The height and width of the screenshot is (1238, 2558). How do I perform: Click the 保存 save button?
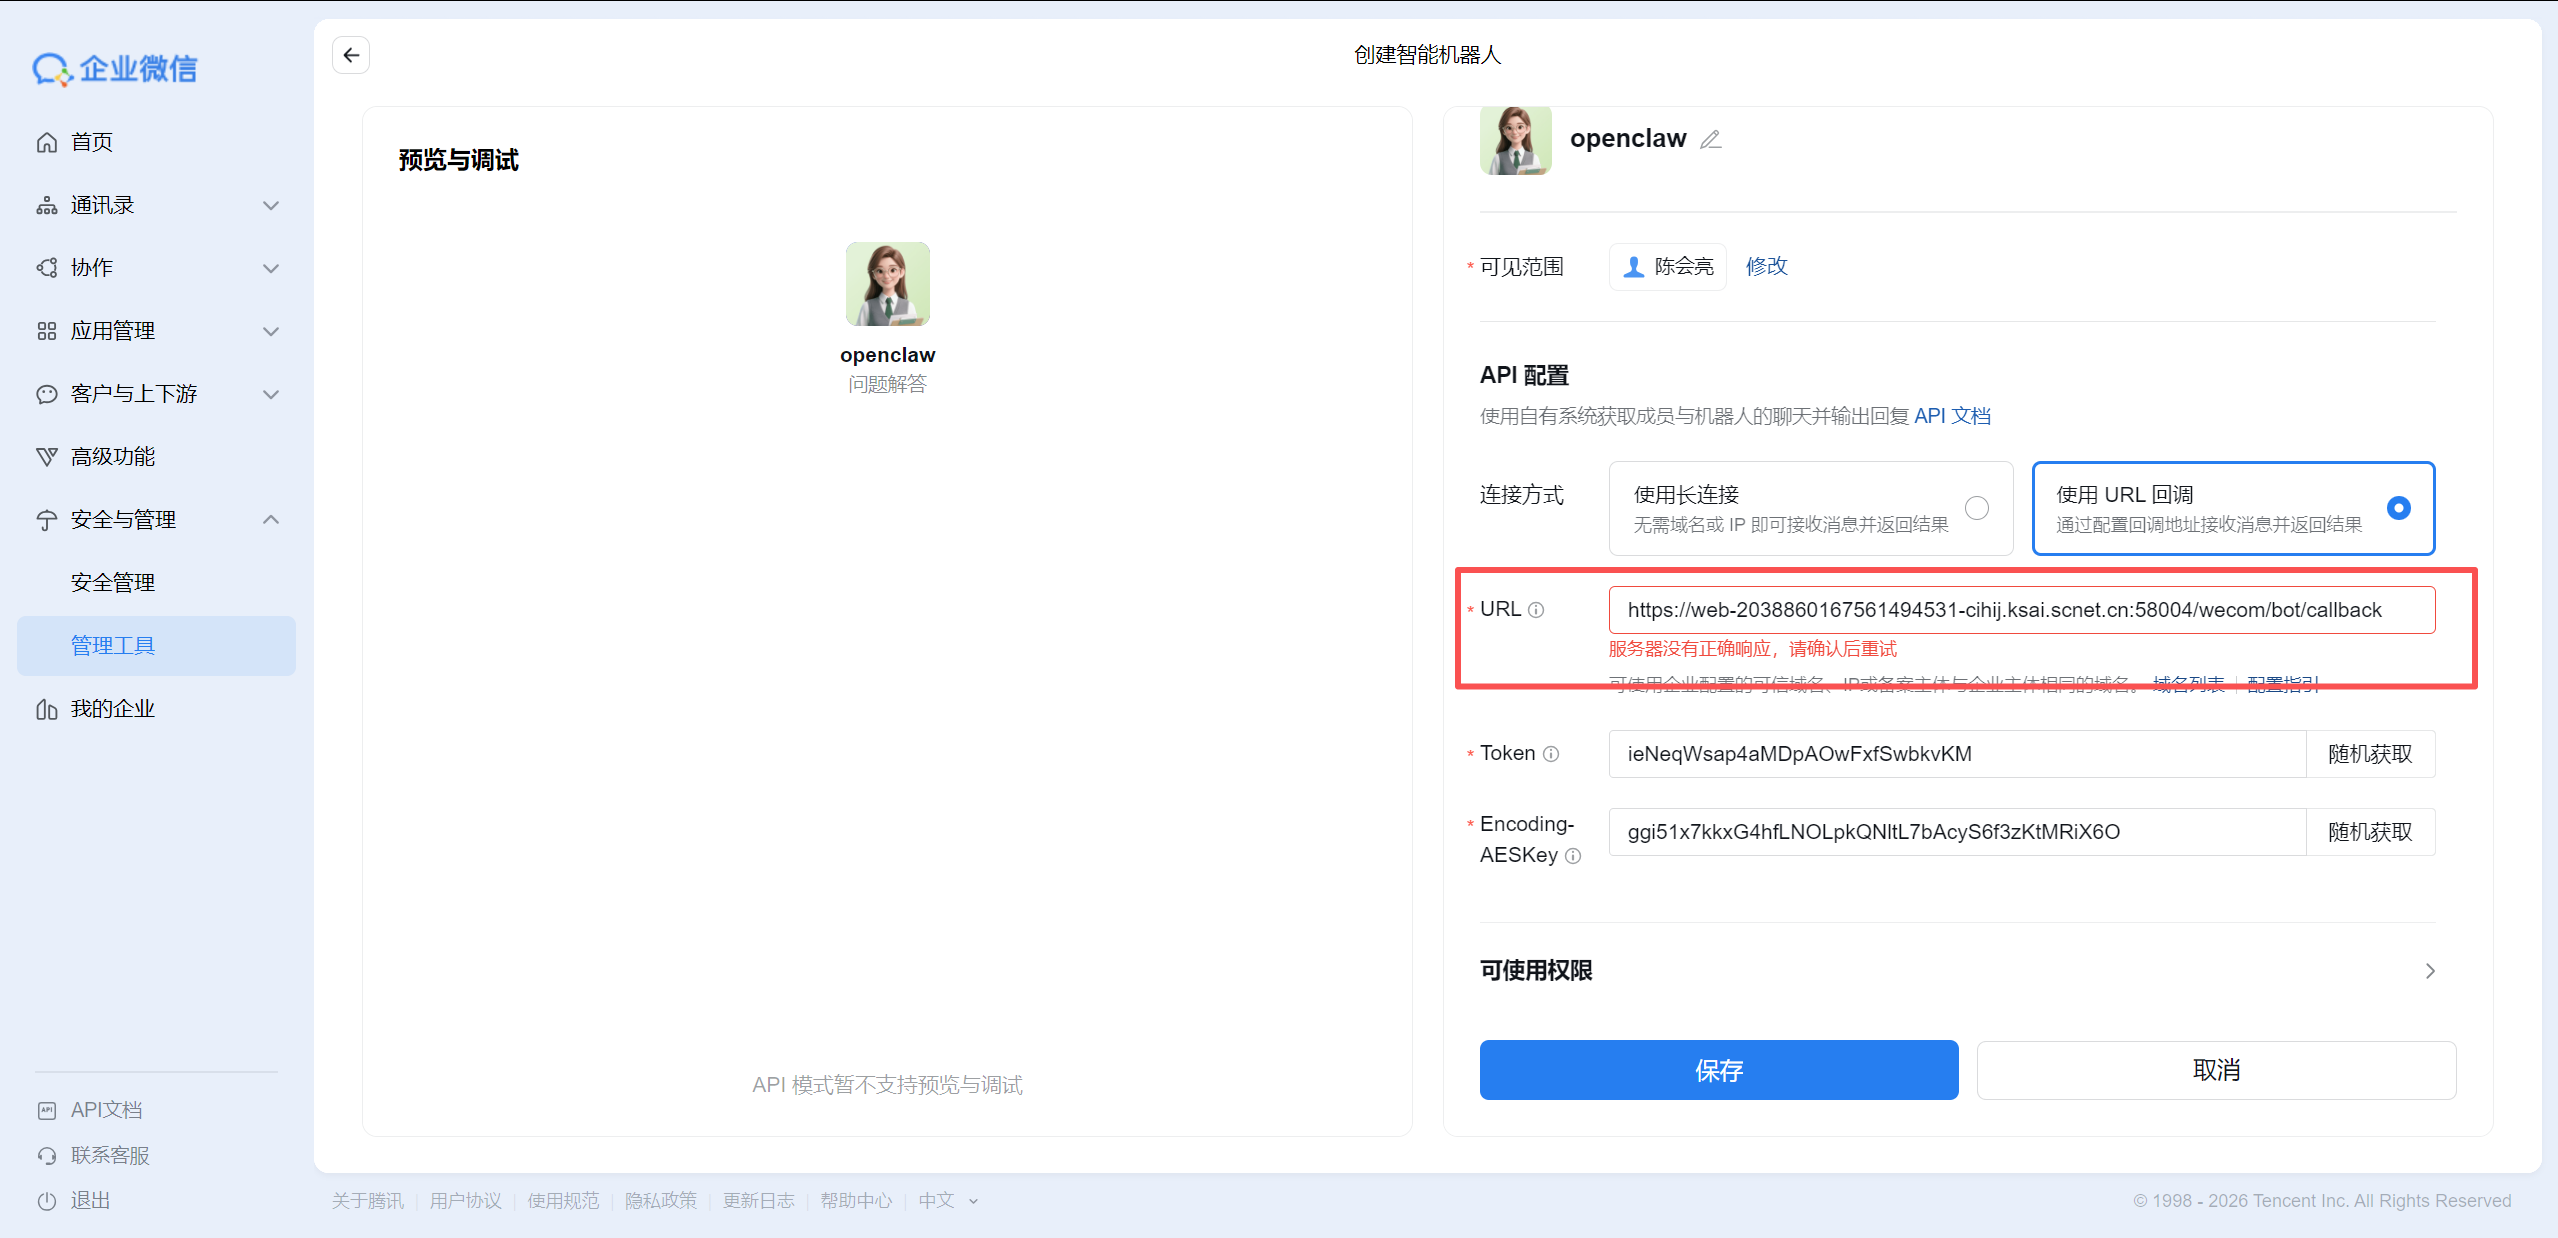click(1718, 1070)
